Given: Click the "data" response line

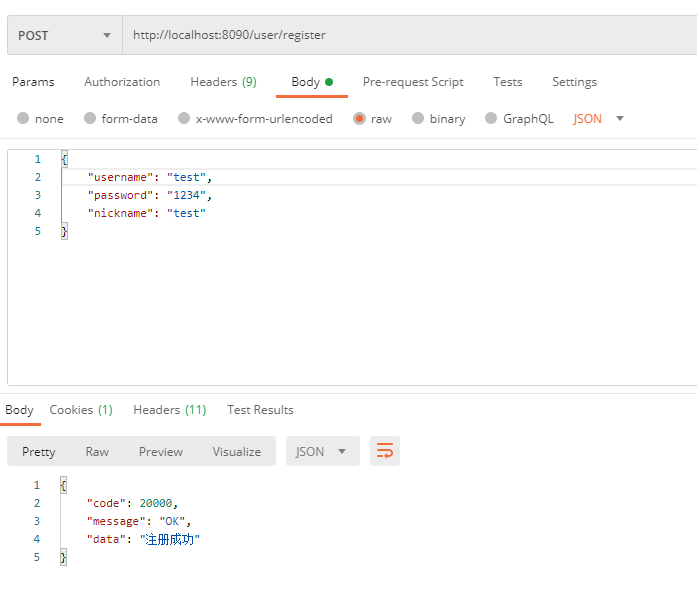Looking at the screenshot, I should [x=143, y=540].
